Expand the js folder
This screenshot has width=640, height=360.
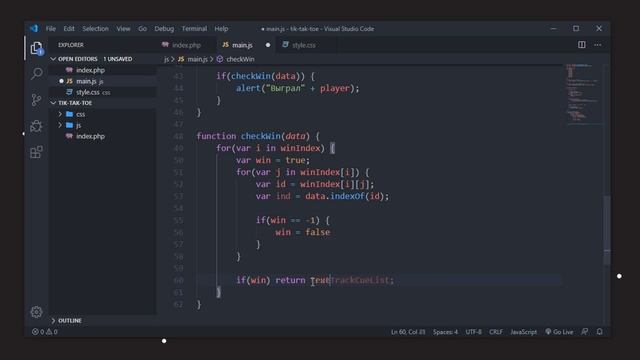pos(78,125)
